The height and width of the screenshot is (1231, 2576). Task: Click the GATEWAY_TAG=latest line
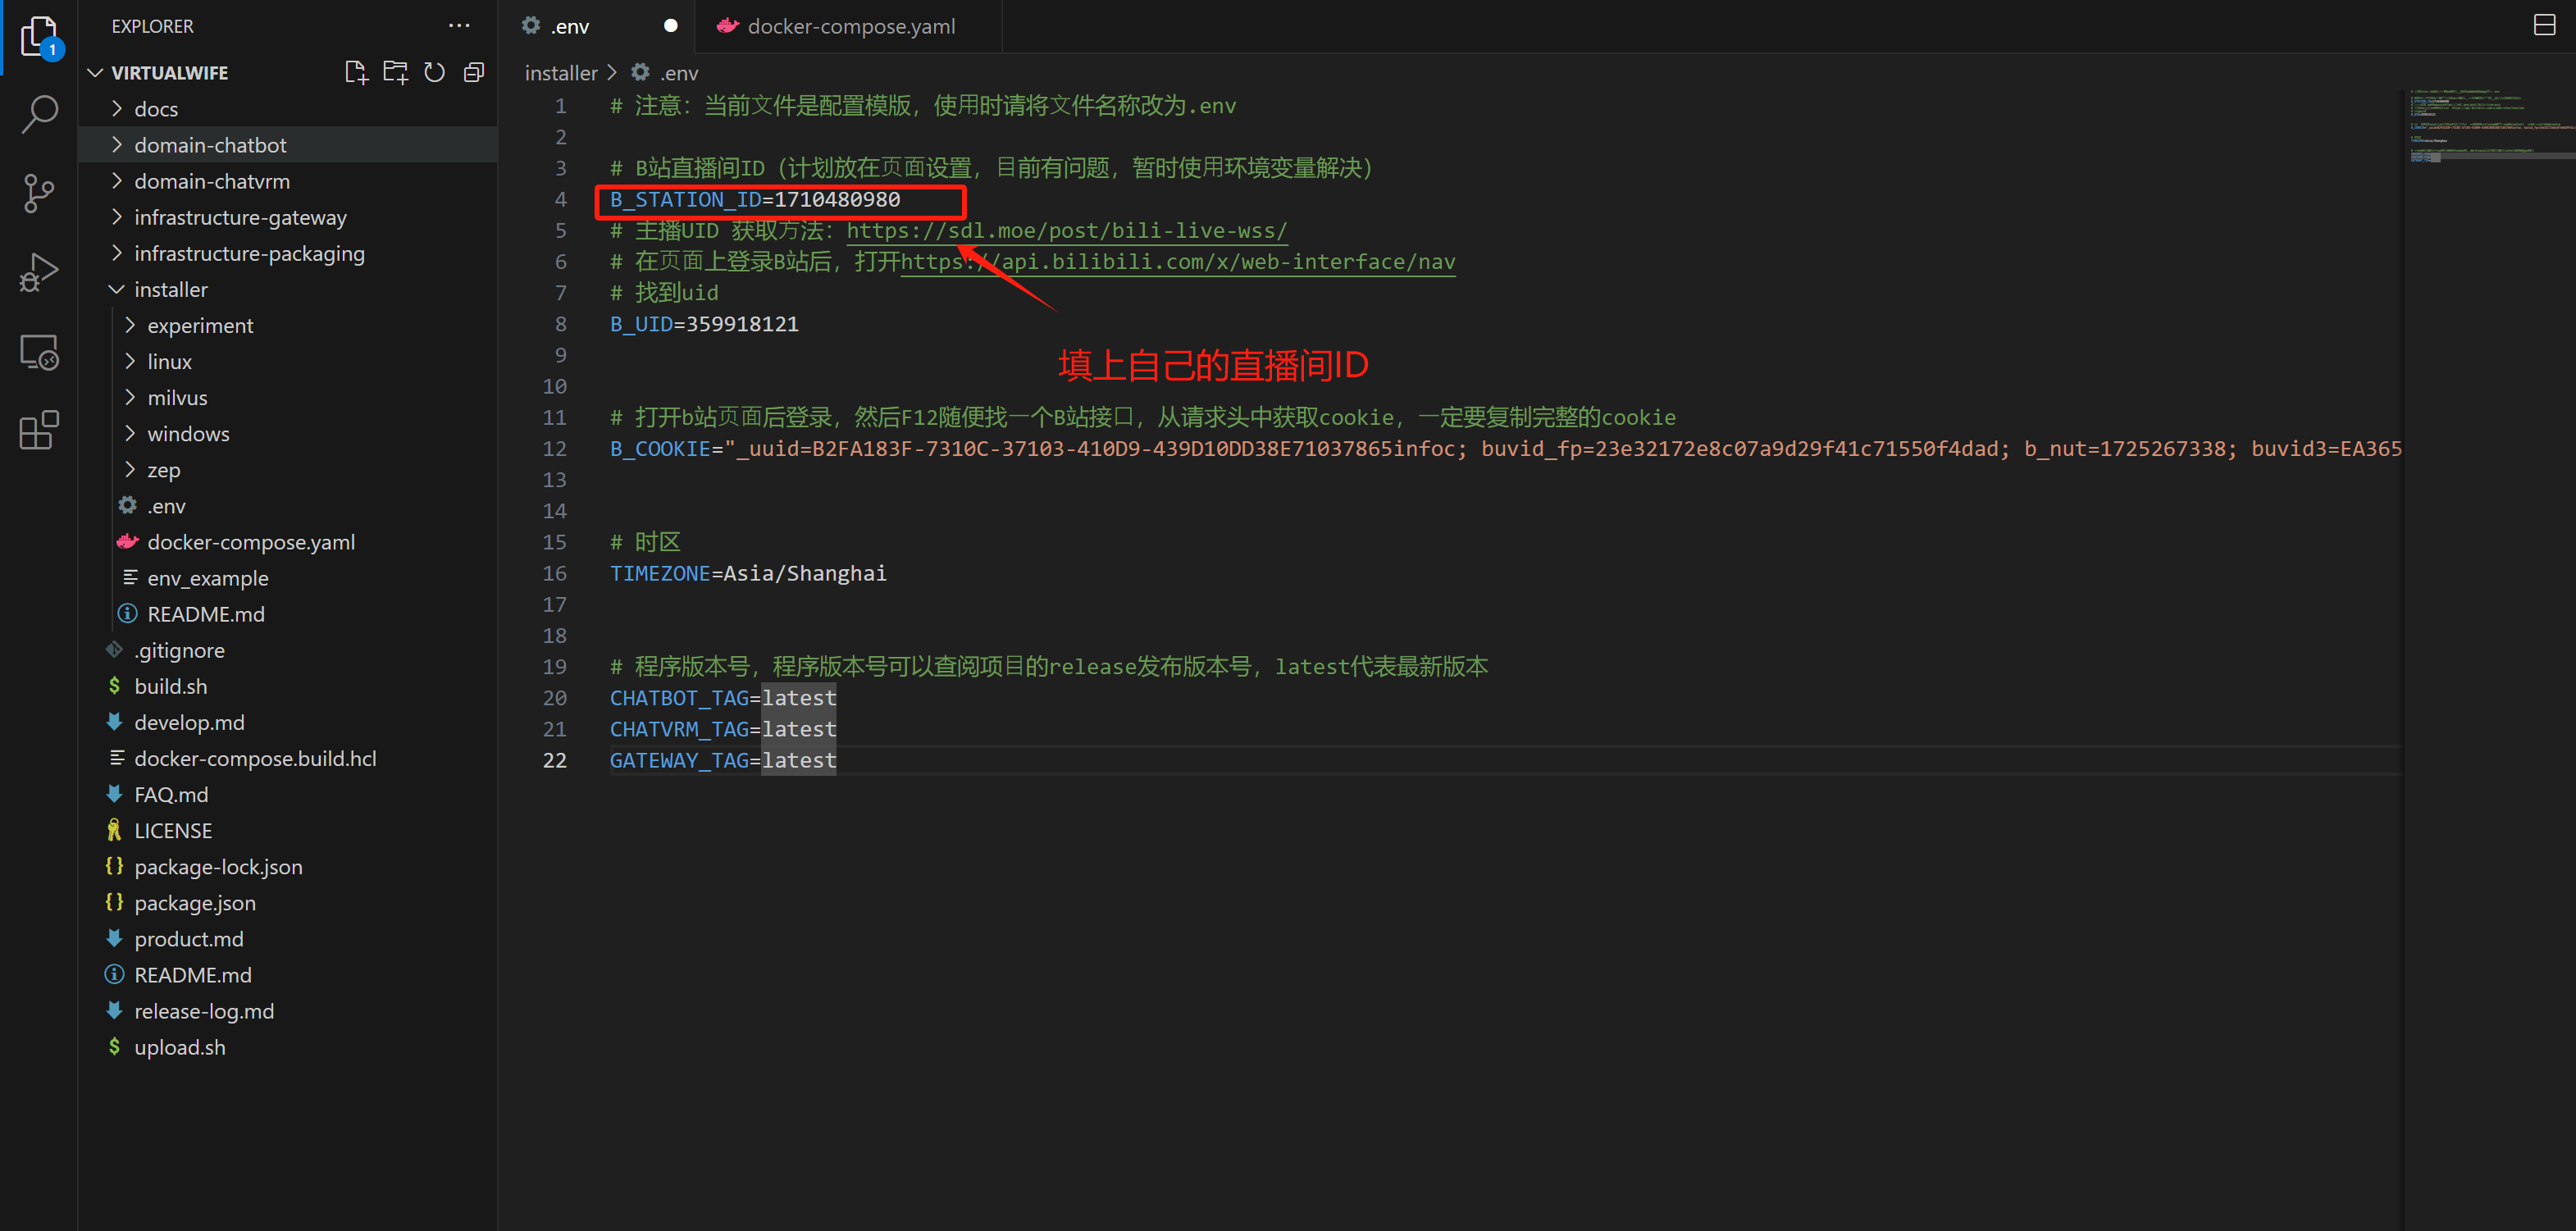click(x=723, y=760)
